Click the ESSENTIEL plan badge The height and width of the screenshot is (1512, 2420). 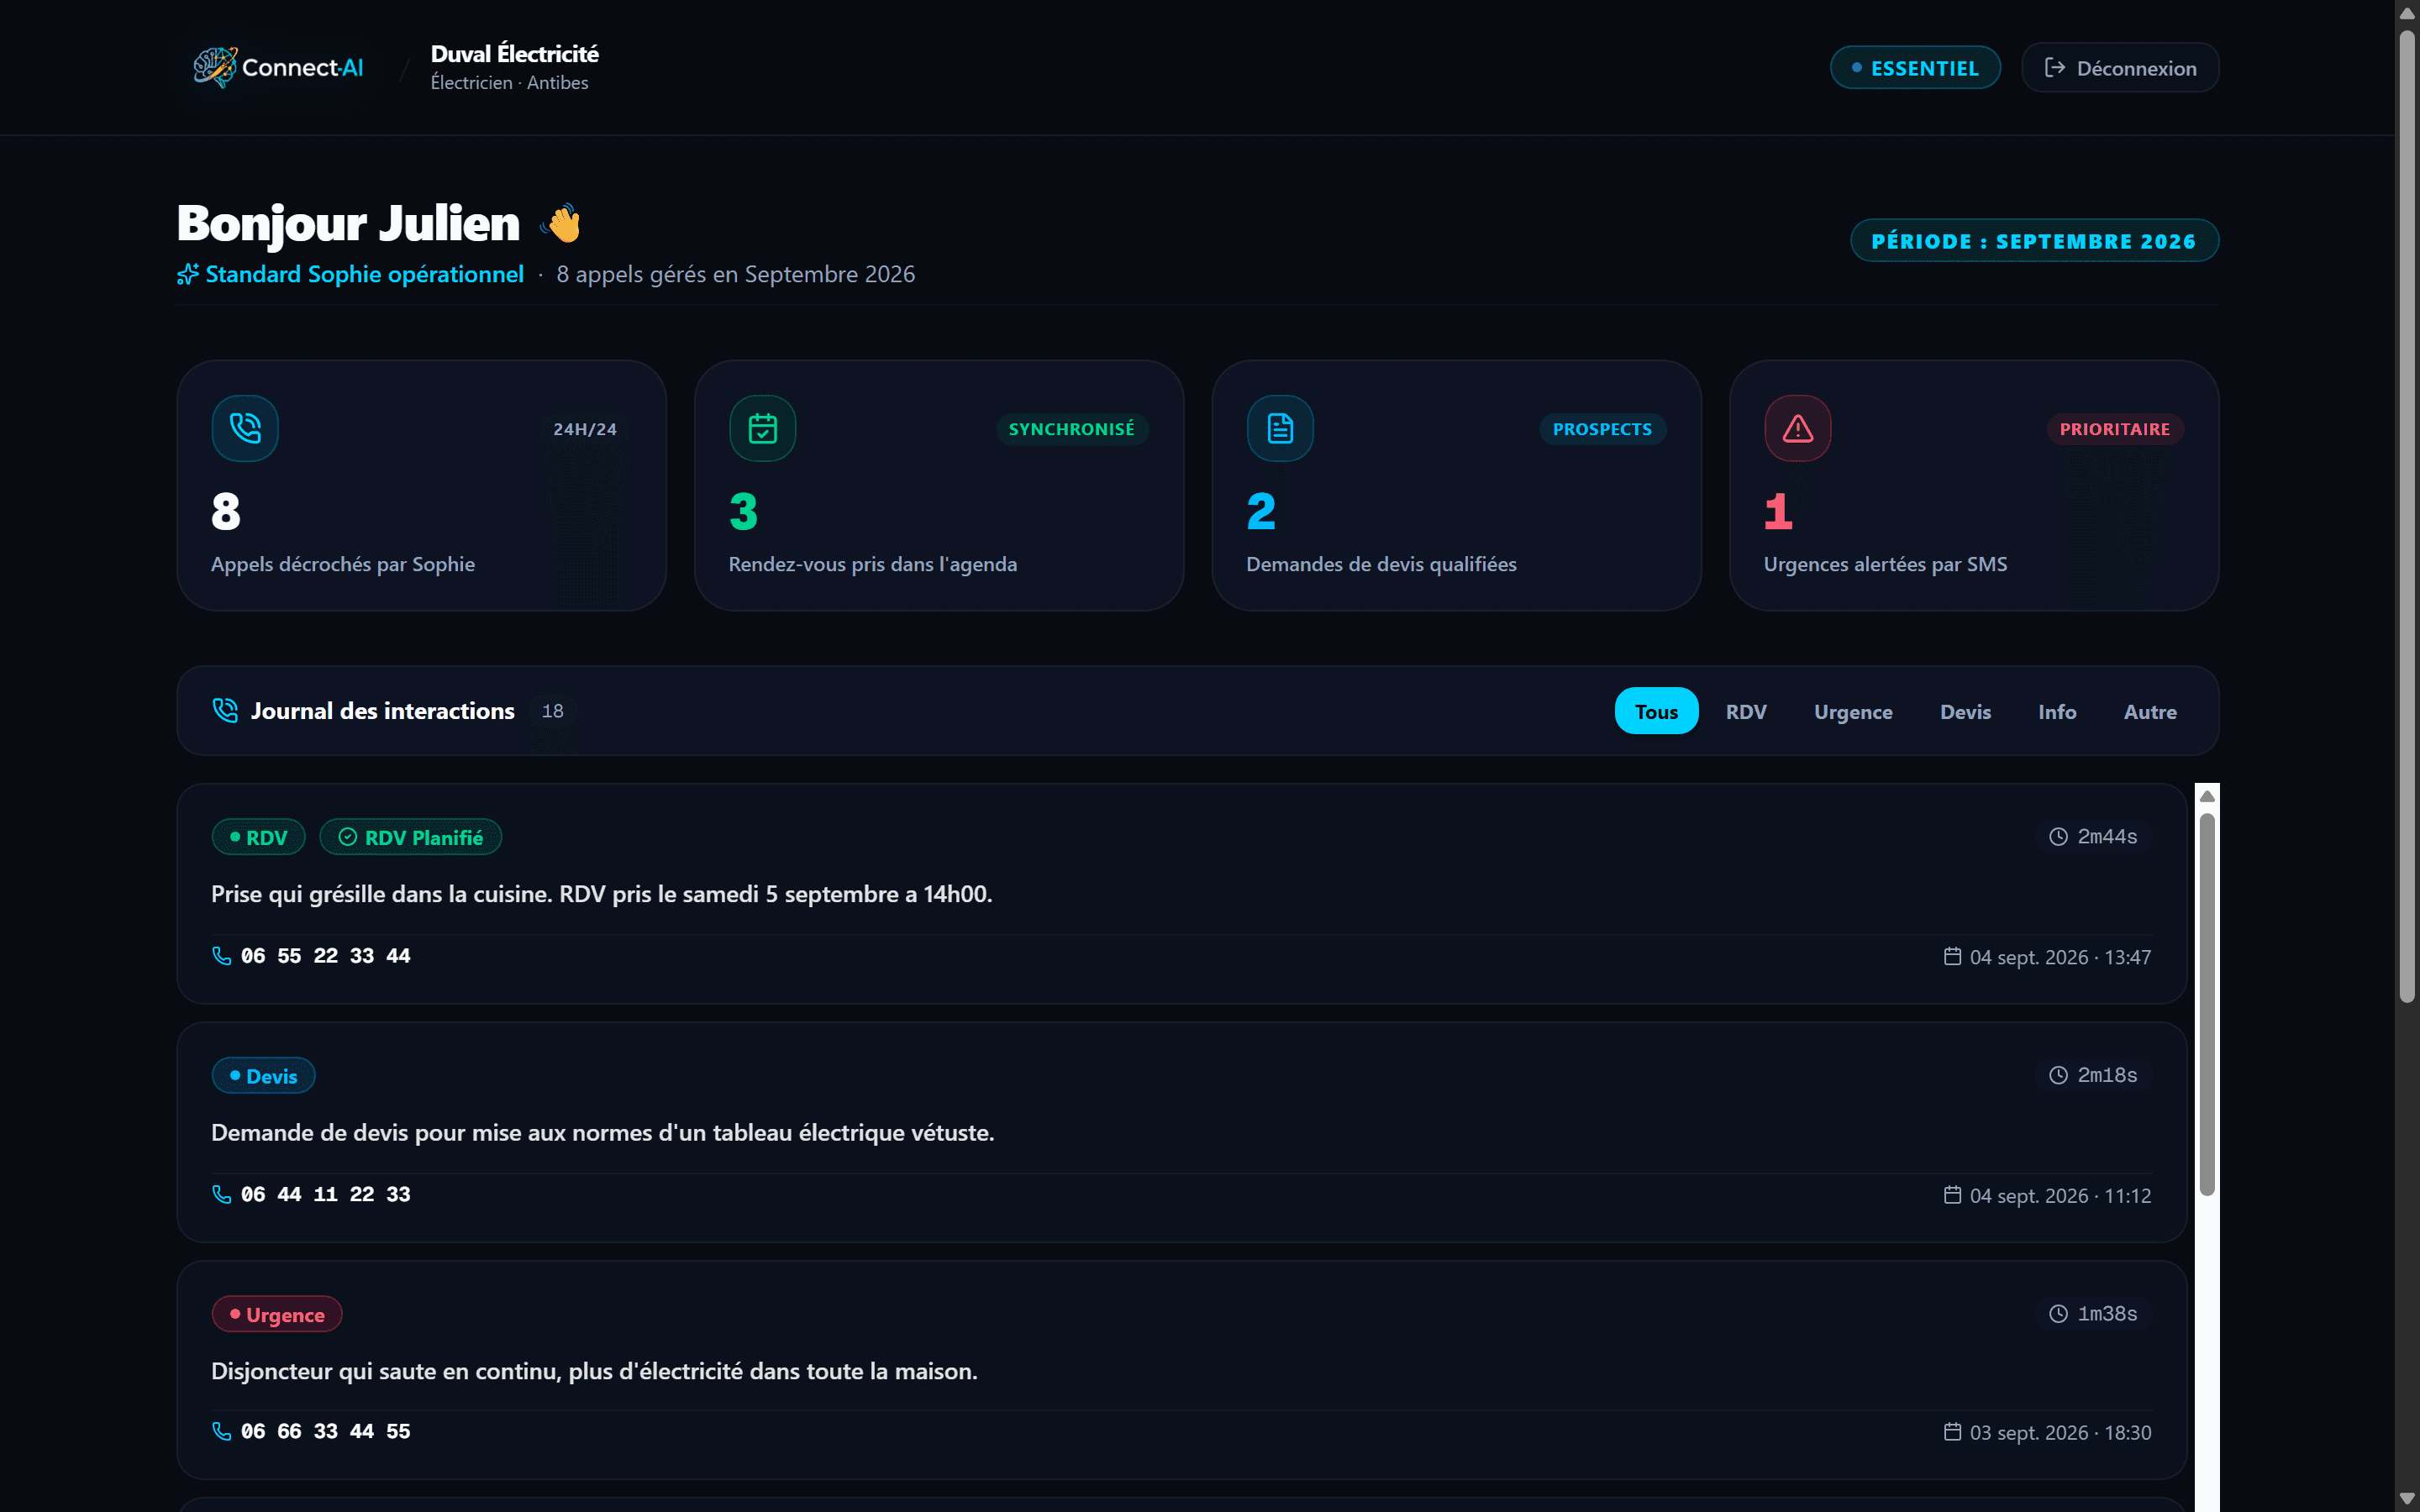coord(1914,68)
